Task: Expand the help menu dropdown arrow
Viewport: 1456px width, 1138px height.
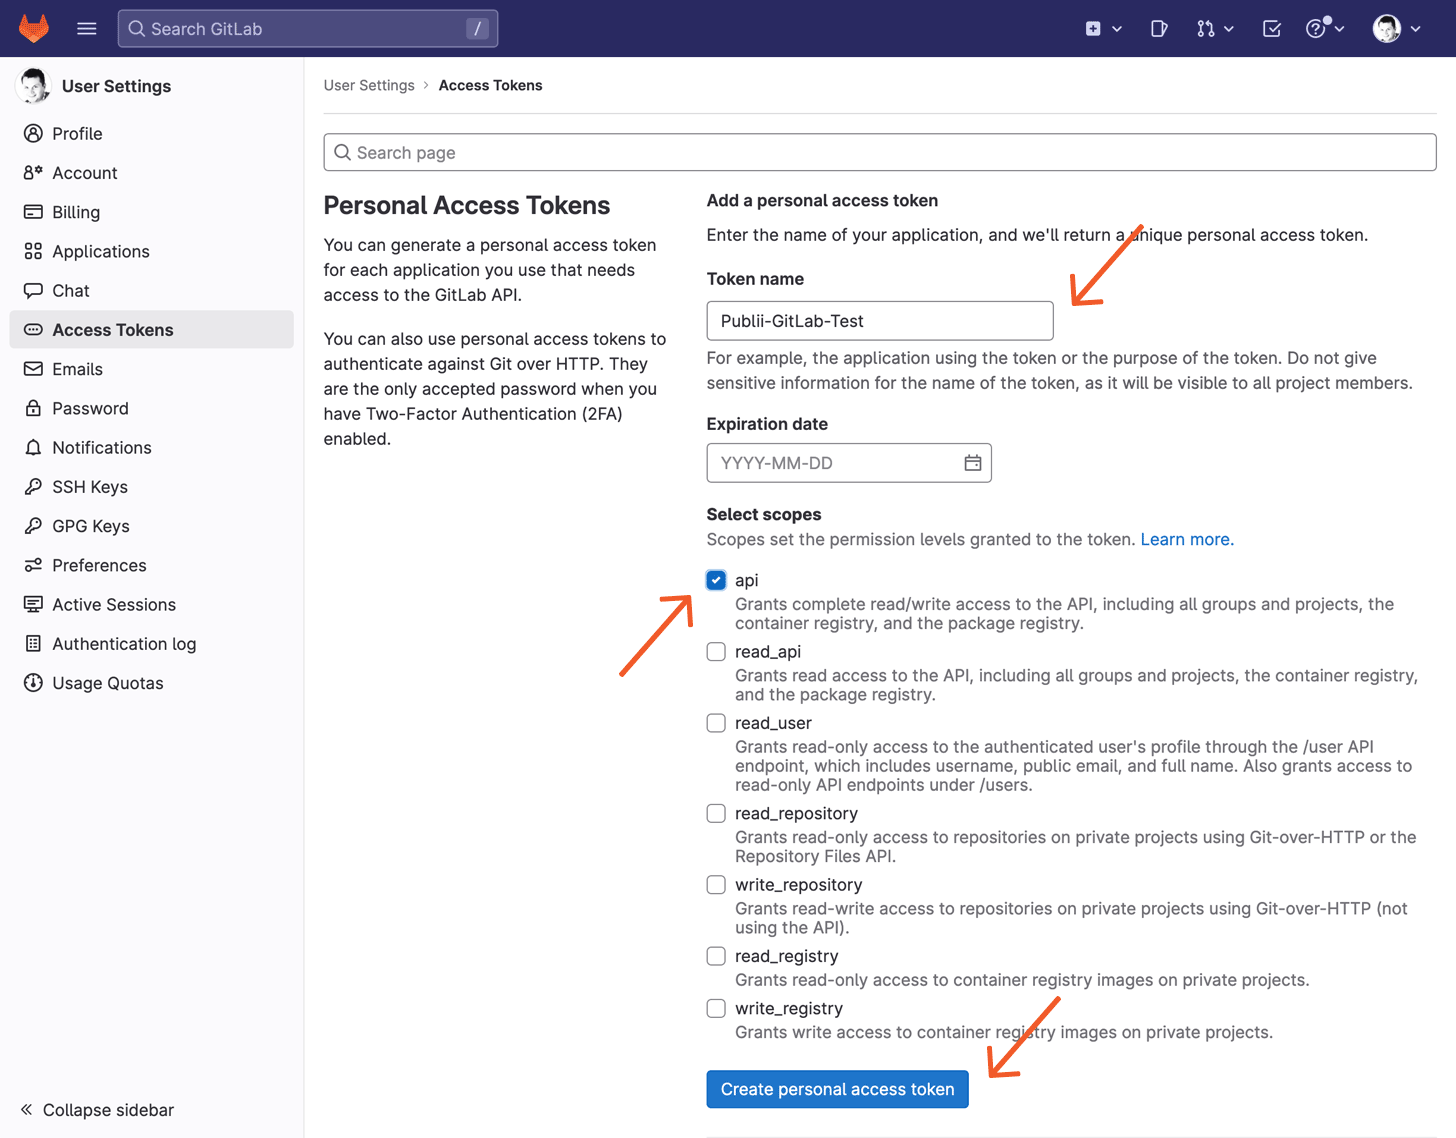Action: (x=1340, y=28)
